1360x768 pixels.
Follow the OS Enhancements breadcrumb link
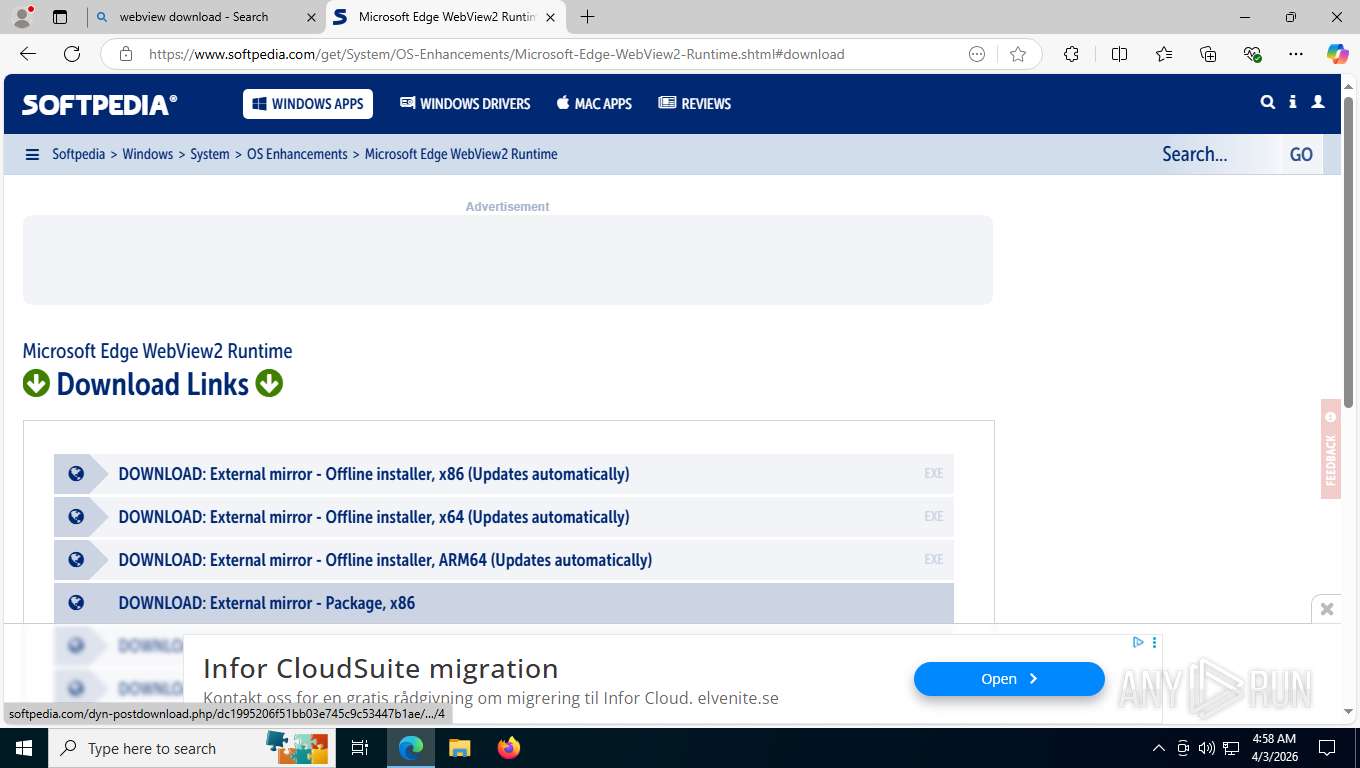(x=297, y=154)
